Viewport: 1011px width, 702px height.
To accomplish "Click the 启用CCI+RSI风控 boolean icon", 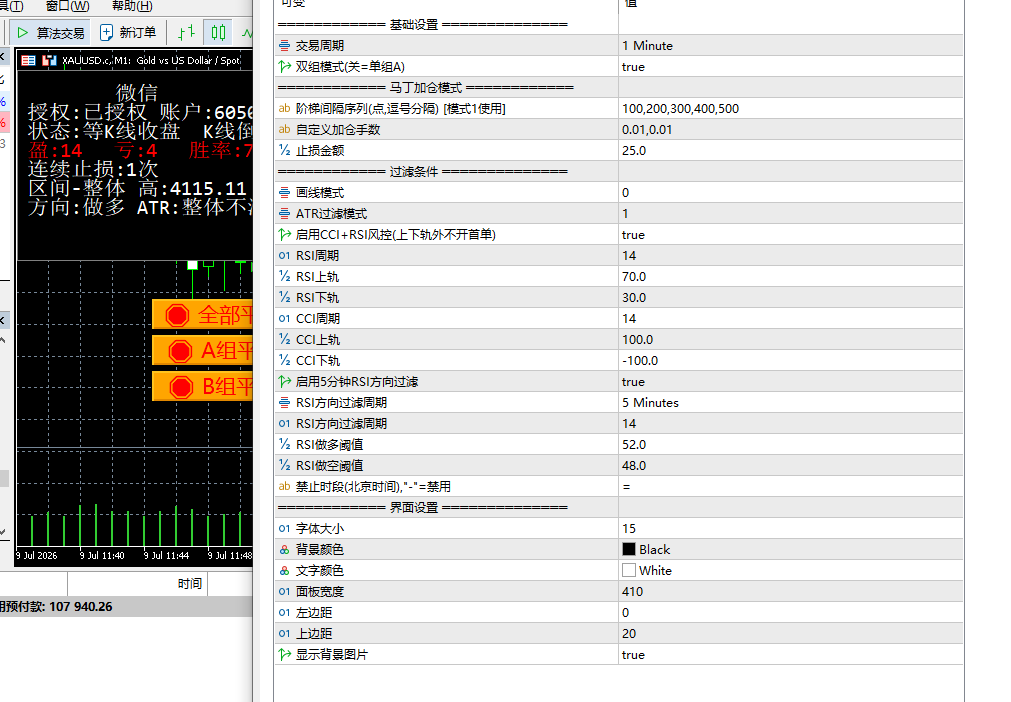I will coord(284,235).
